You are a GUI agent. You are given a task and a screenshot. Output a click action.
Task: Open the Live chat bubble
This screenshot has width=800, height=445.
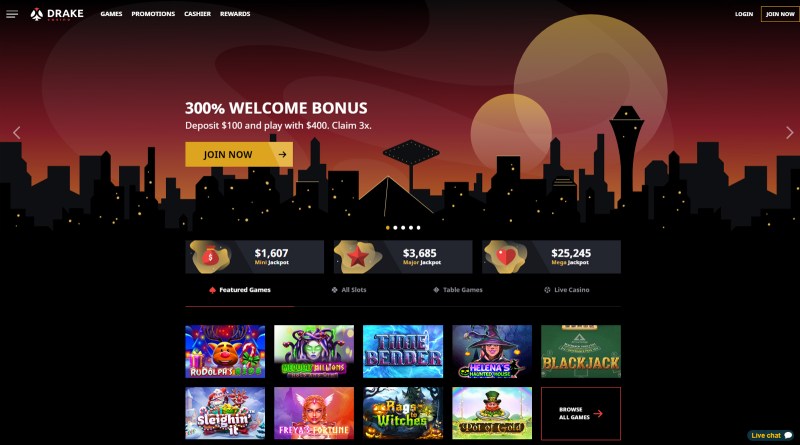[771, 435]
